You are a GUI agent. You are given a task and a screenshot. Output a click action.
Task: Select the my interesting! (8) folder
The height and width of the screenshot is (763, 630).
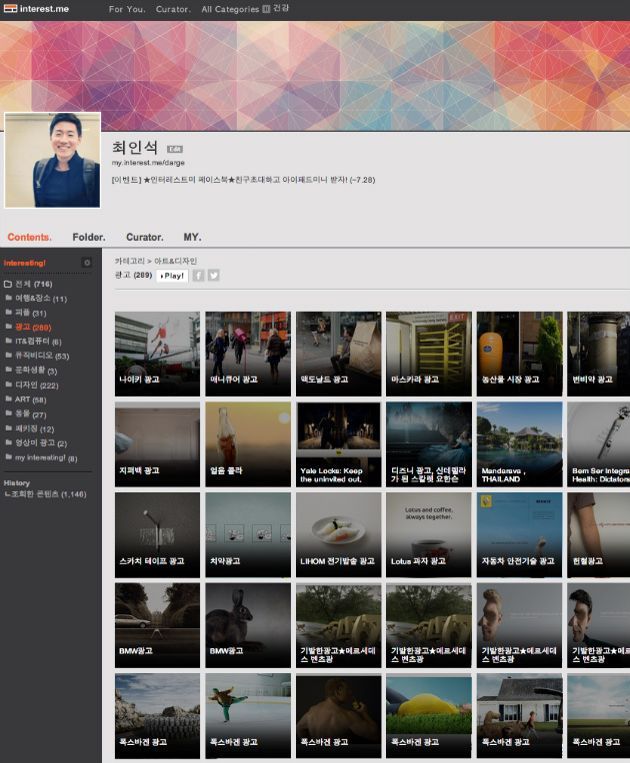pos(41,457)
